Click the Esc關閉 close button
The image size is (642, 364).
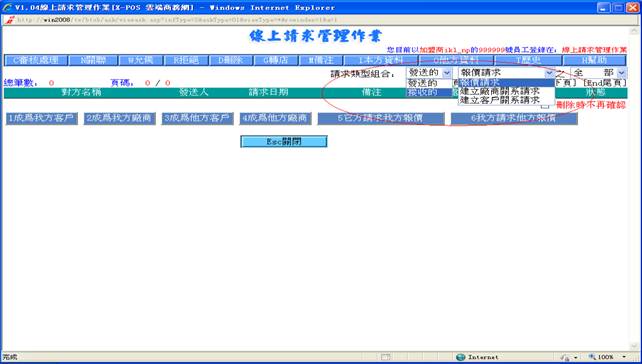pyautogui.click(x=284, y=142)
